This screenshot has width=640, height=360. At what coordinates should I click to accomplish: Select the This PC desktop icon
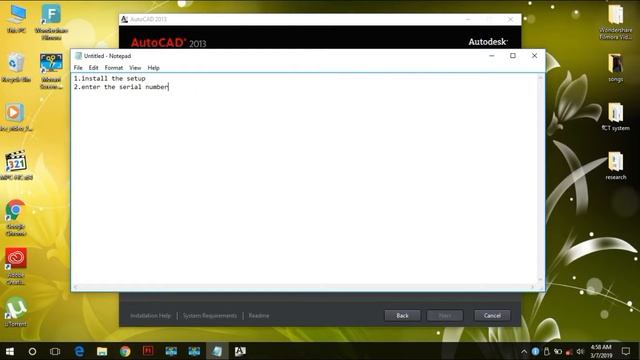[16, 18]
